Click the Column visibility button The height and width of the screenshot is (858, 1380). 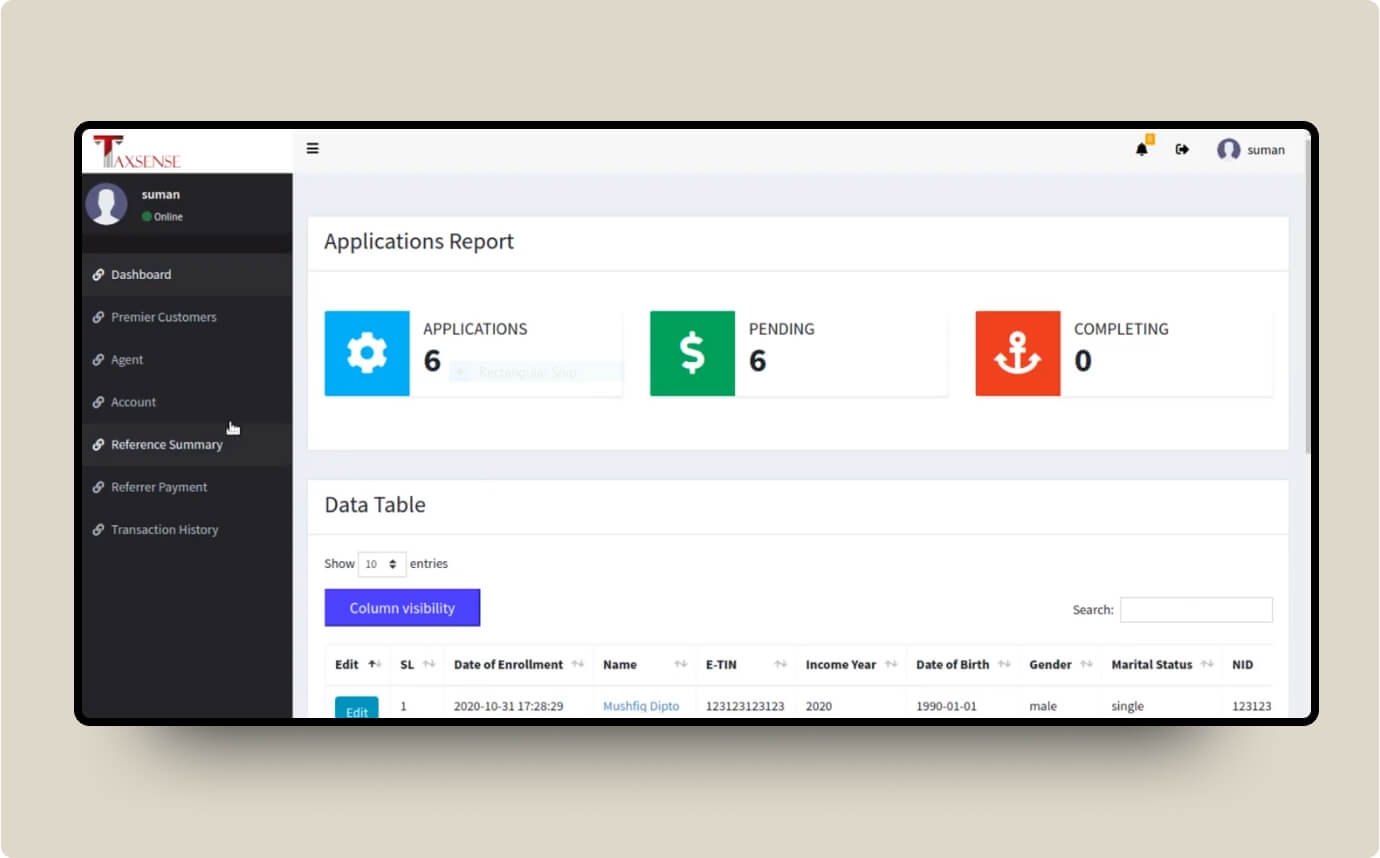point(402,608)
